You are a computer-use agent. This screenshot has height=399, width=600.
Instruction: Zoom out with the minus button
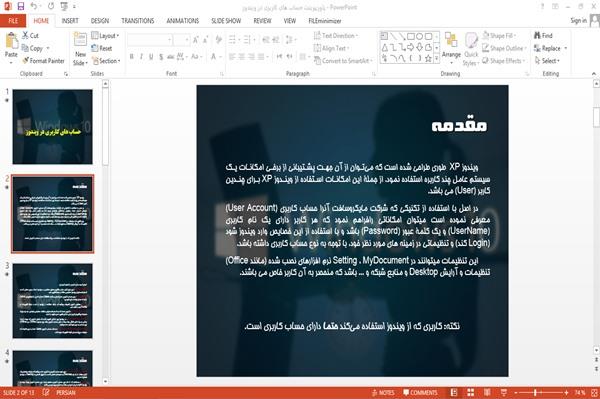(x=515, y=392)
